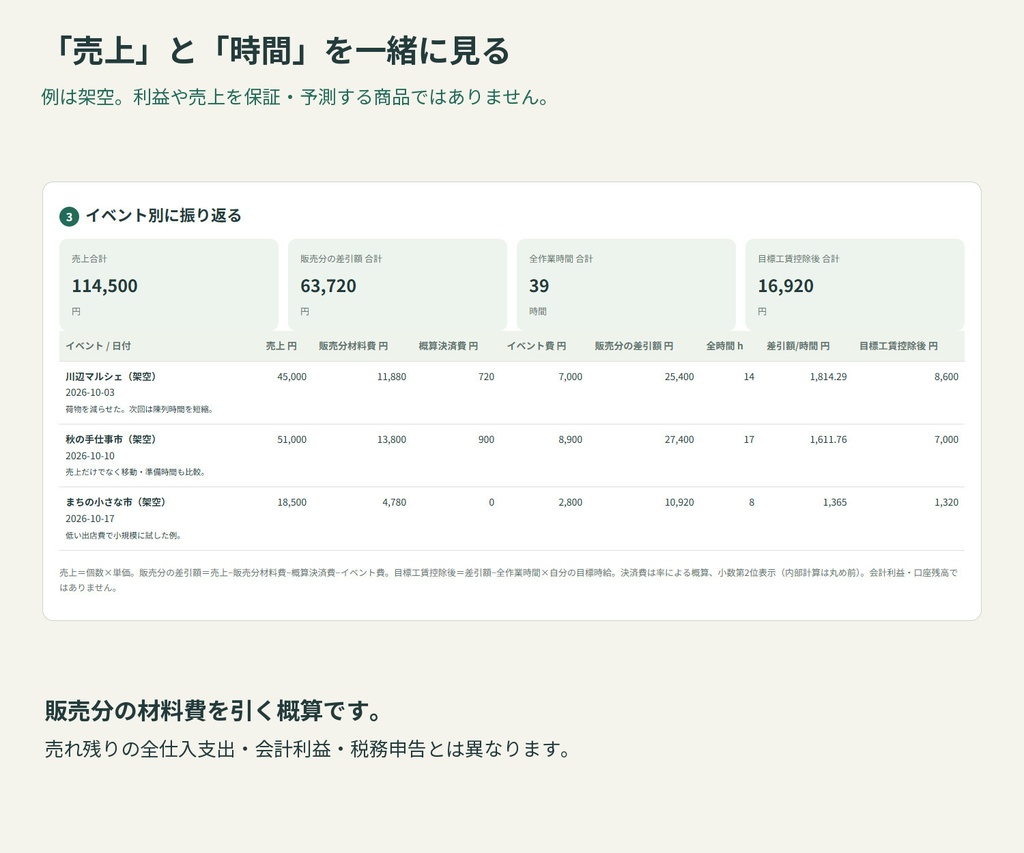Click the date 2026-10-17
This screenshot has width=1024, height=853.
89,519
